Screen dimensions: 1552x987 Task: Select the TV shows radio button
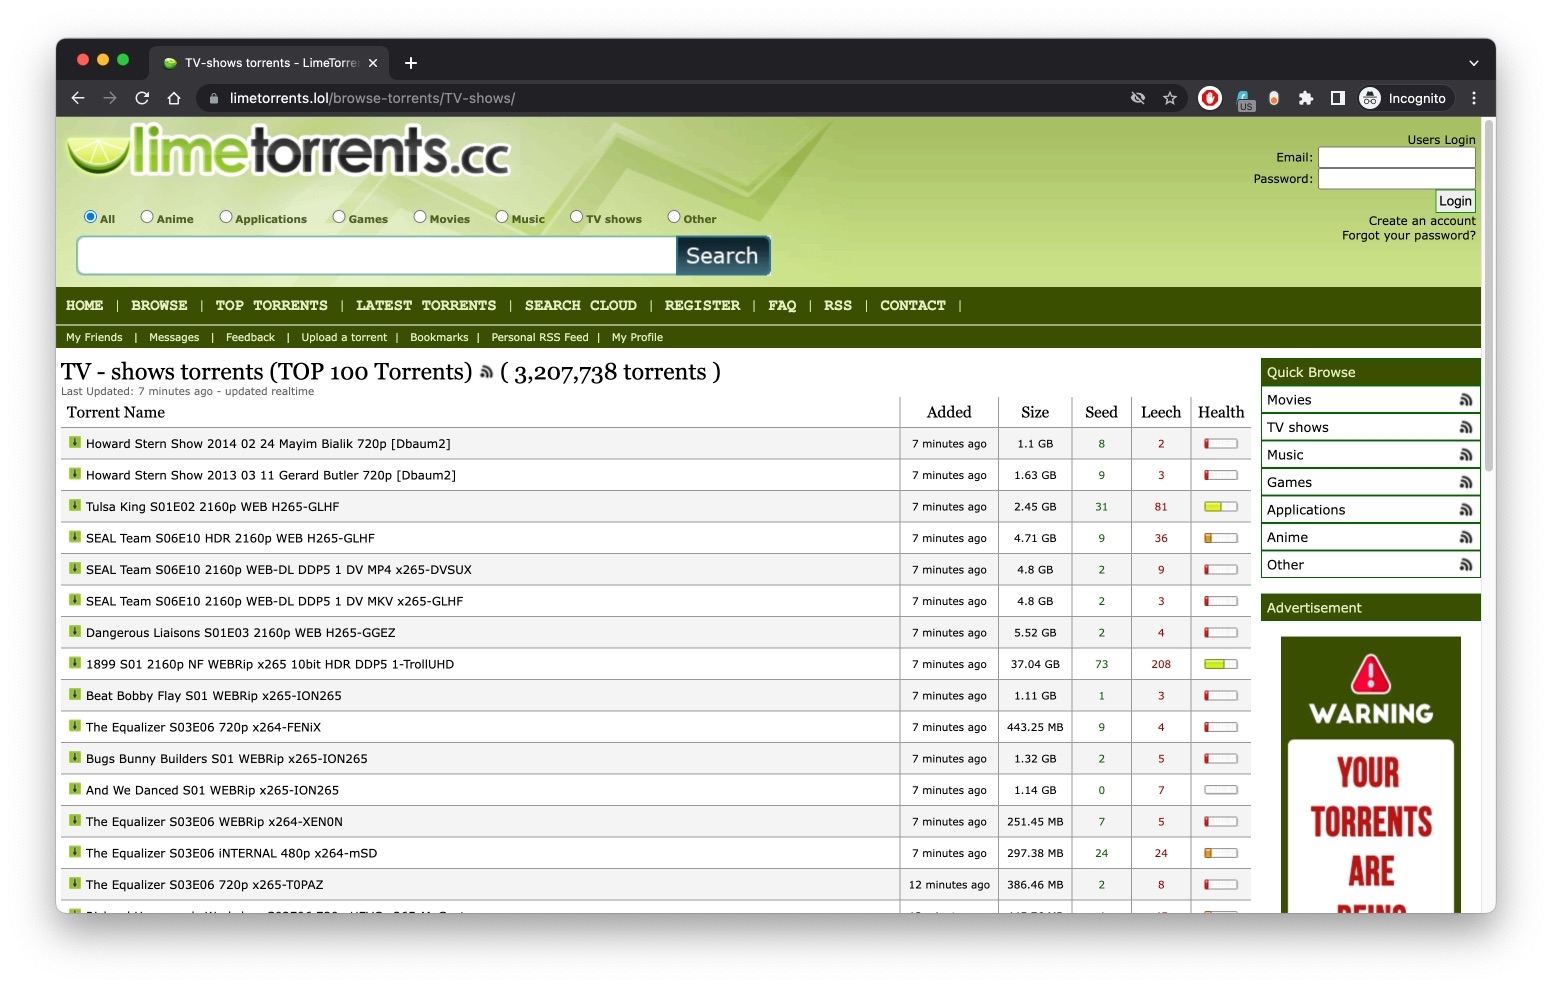pos(577,217)
